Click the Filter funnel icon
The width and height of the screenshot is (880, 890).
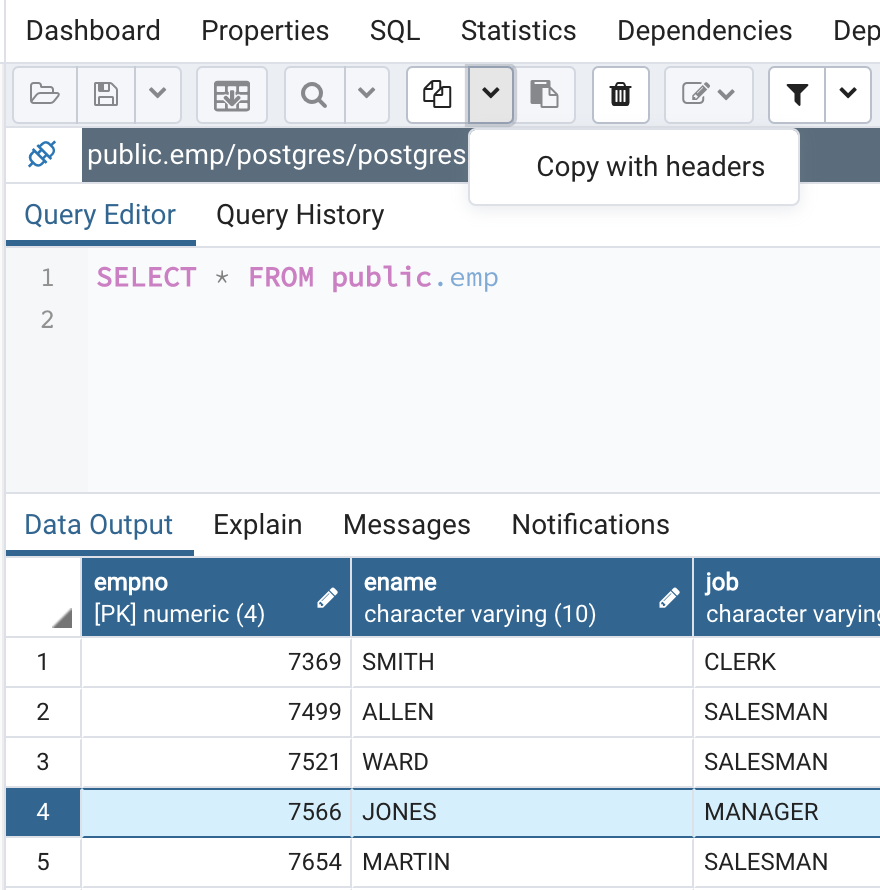tap(796, 95)
